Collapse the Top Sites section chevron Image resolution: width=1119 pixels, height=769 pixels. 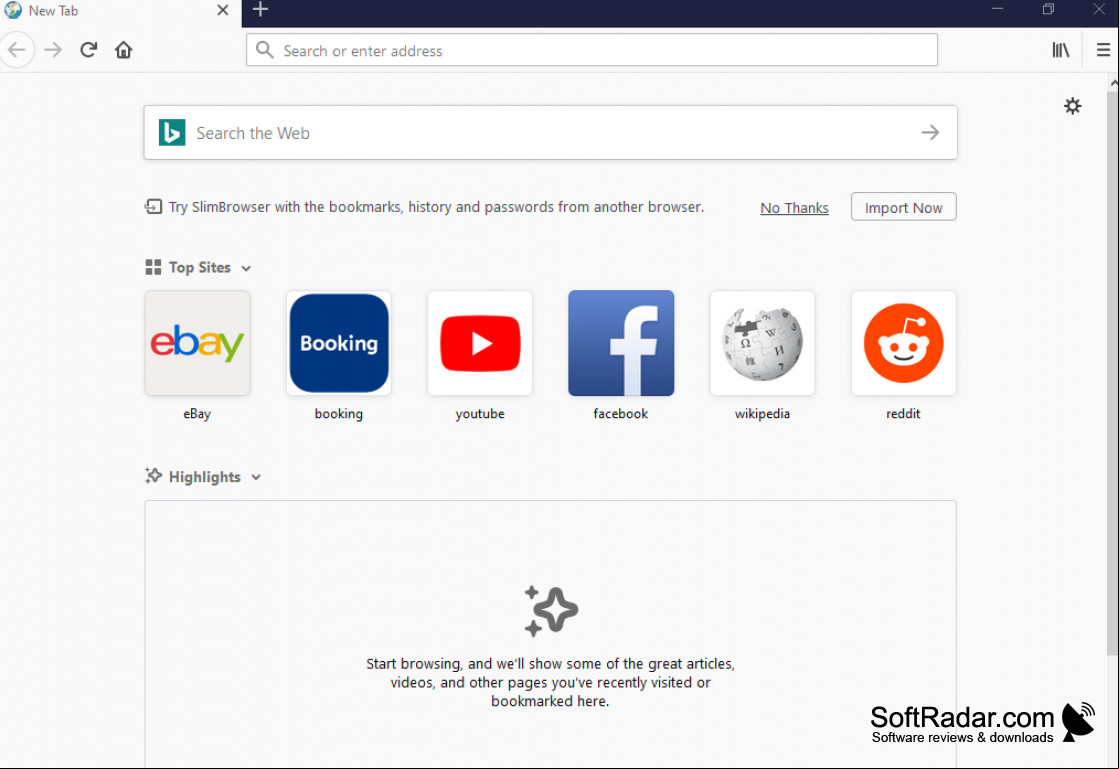(246, 269)
